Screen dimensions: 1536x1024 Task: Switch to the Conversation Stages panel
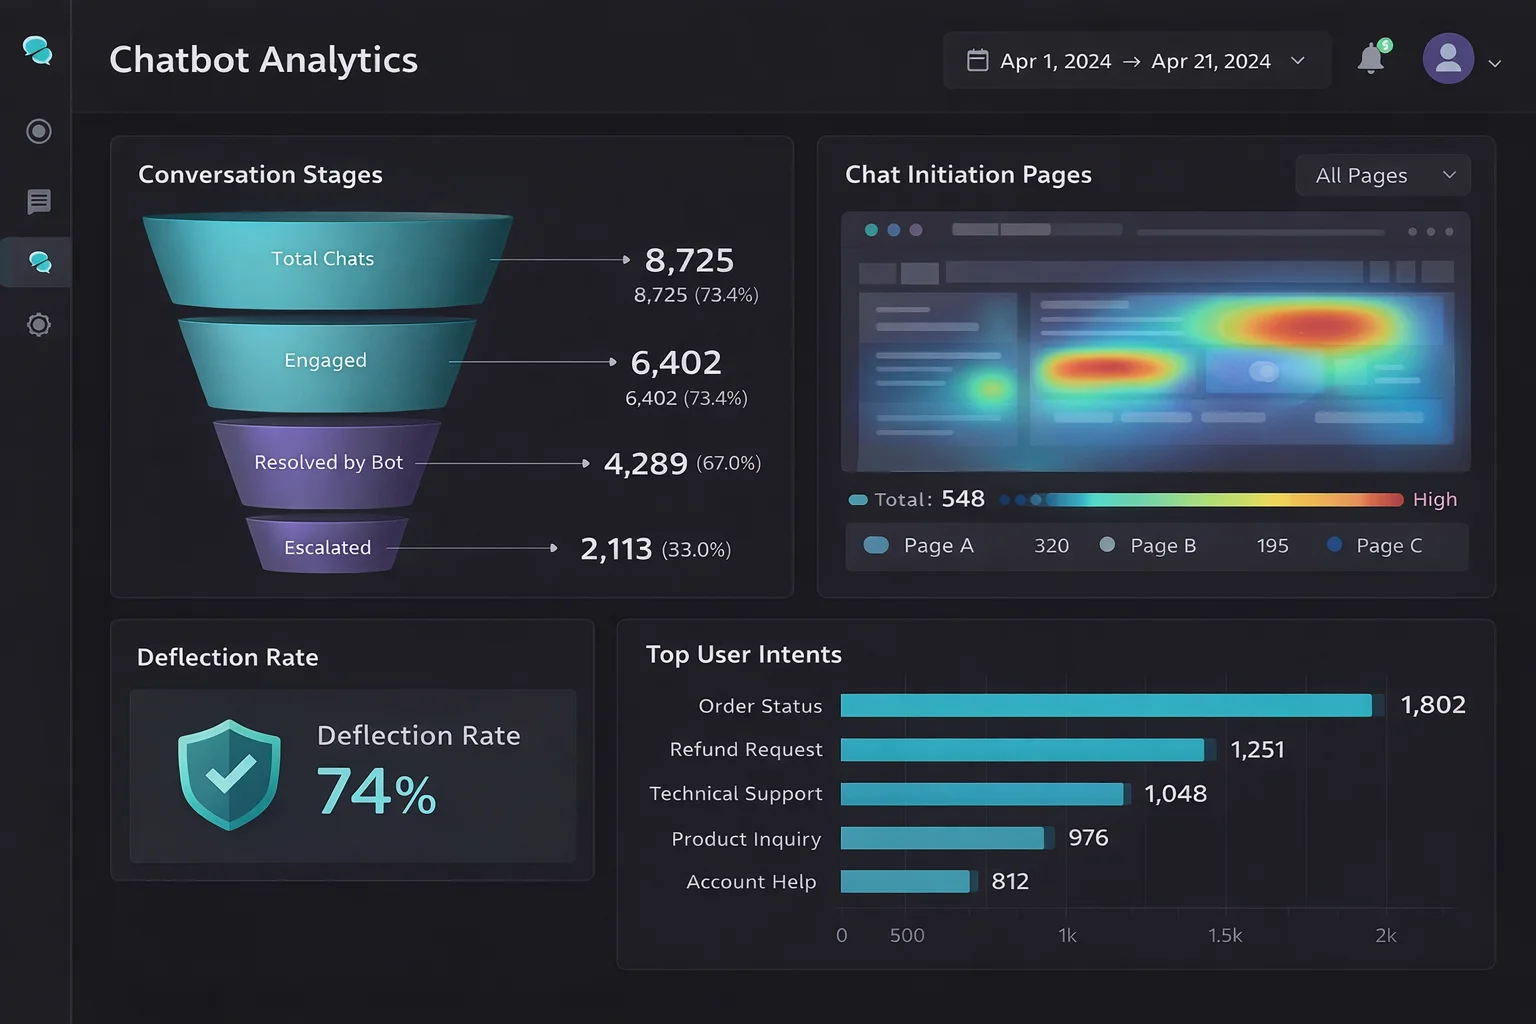click(x=260, y=174)
